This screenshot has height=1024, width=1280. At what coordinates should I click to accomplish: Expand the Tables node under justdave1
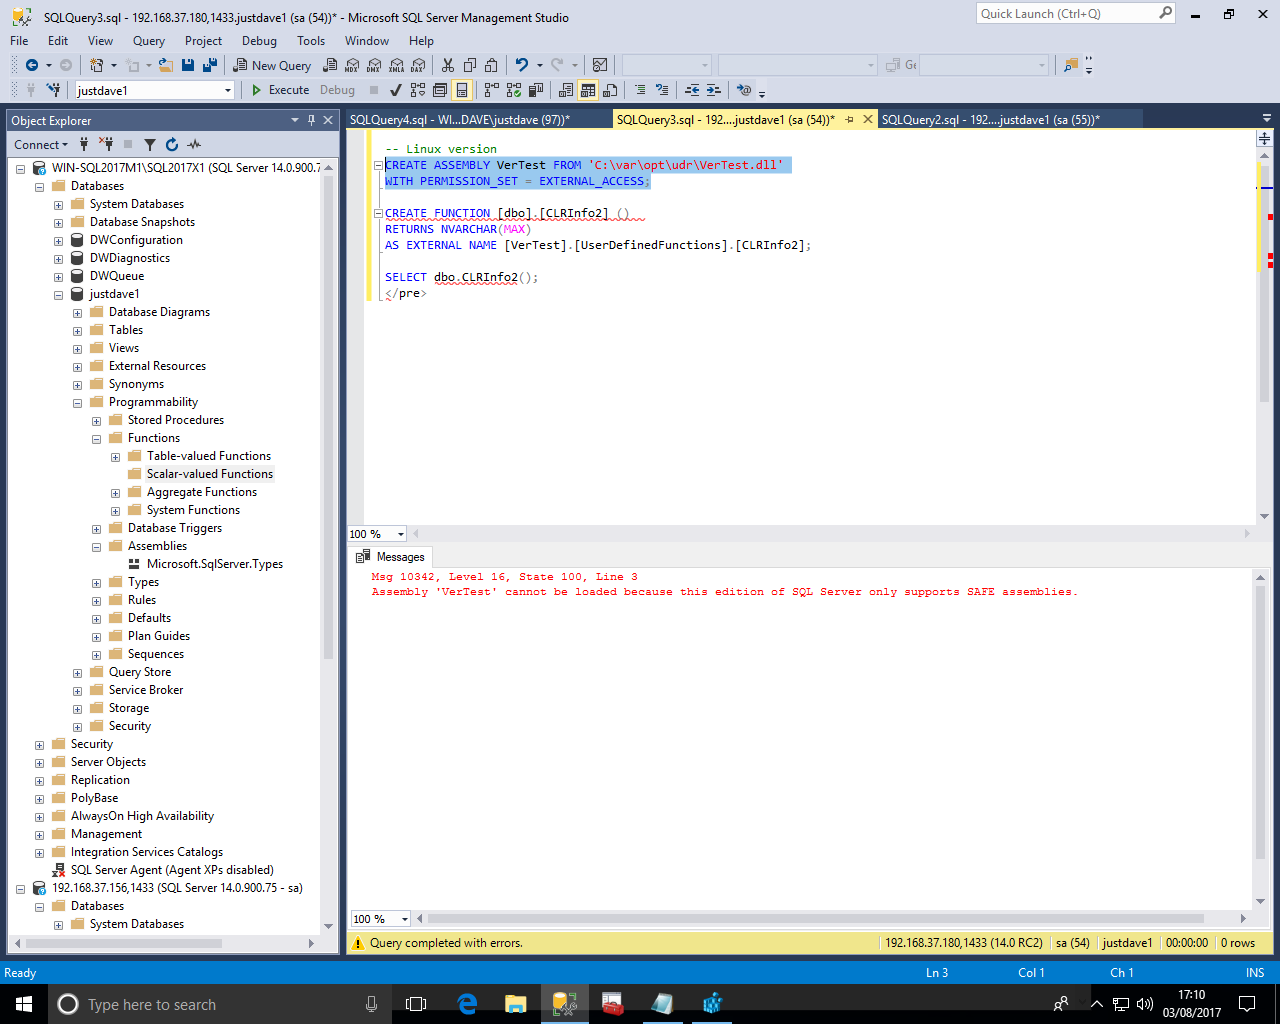(78, 331)
